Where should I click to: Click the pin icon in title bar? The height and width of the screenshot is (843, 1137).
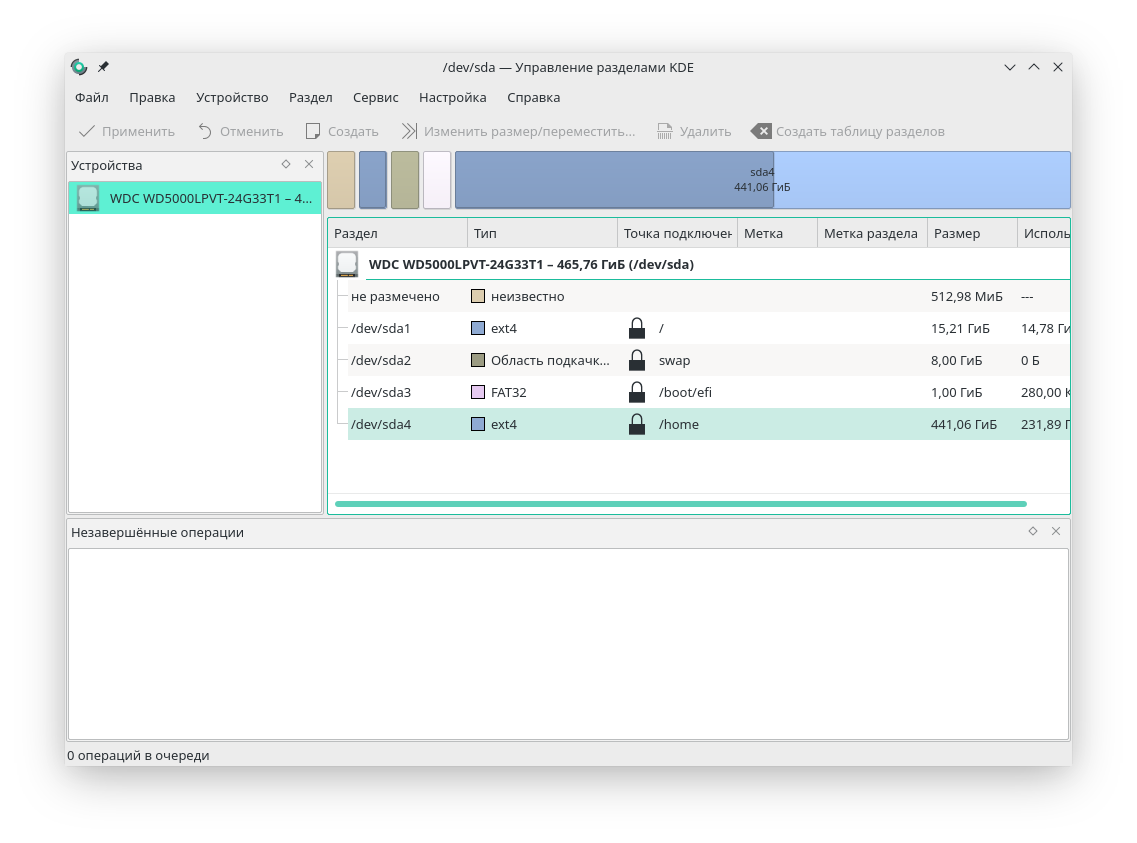[x=103, y=67]
